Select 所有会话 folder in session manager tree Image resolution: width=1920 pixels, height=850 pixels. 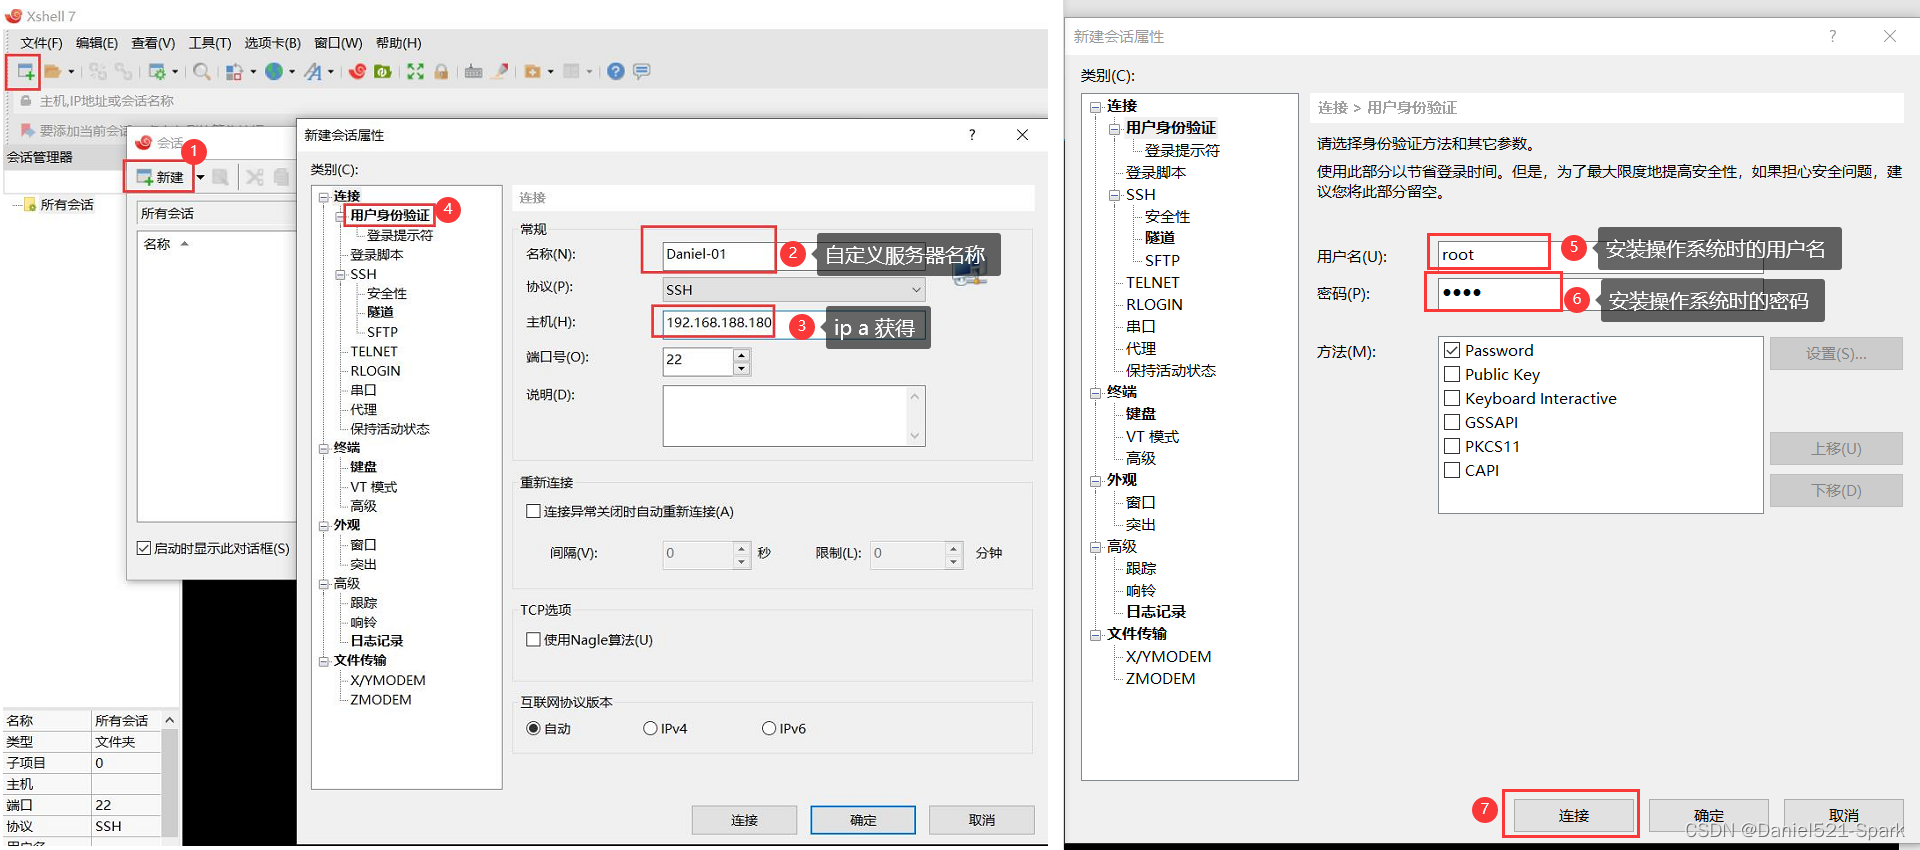66,204
